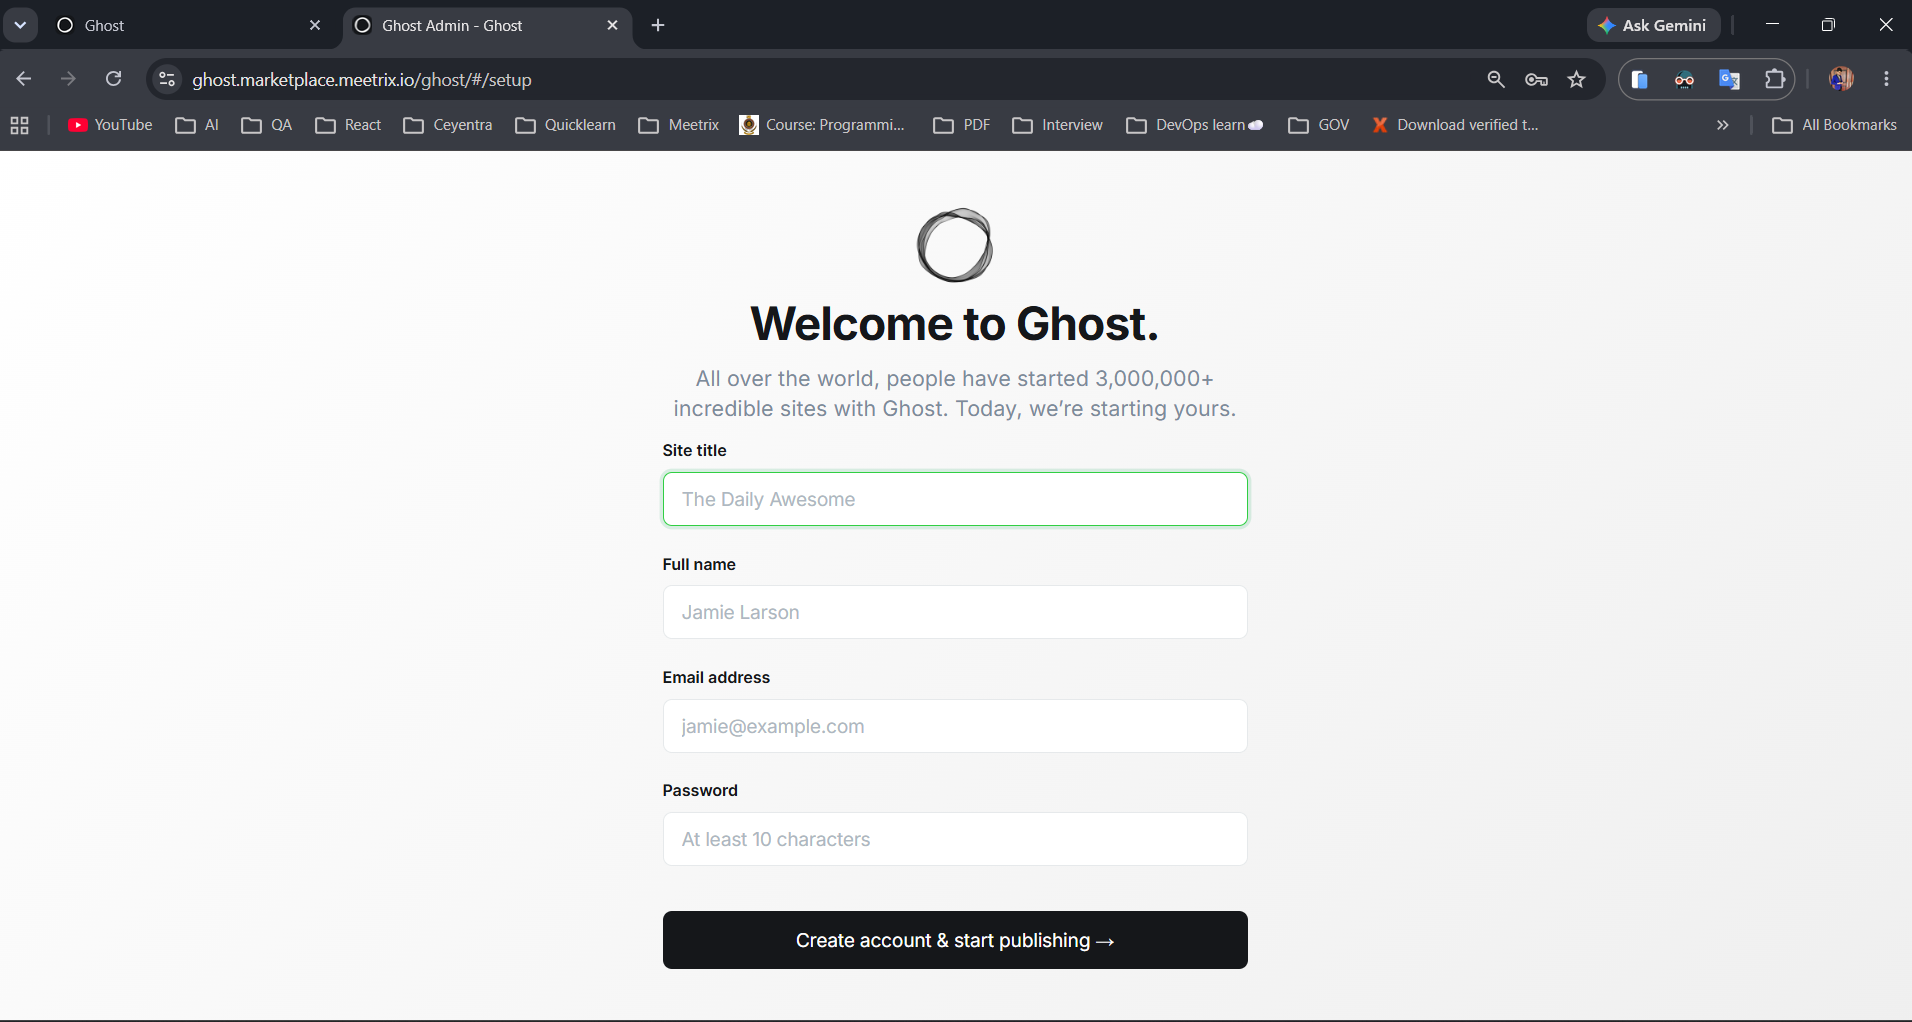Open the YouTube bookmark
Viewport: 1912px width, 1022px height.
coord(110,125)
